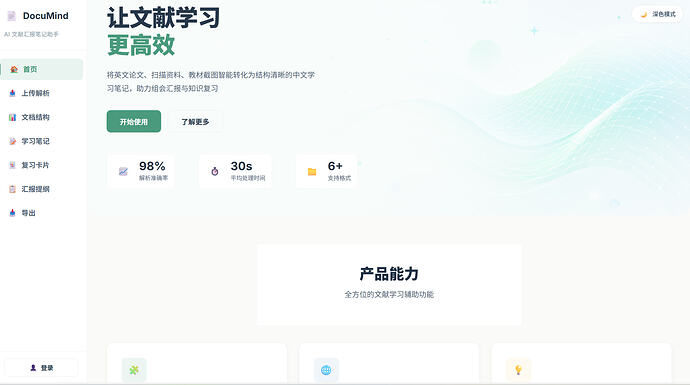Click the export icon beside 导出
The height and width of the screenshot is (385, 690).
coord(12,213)
